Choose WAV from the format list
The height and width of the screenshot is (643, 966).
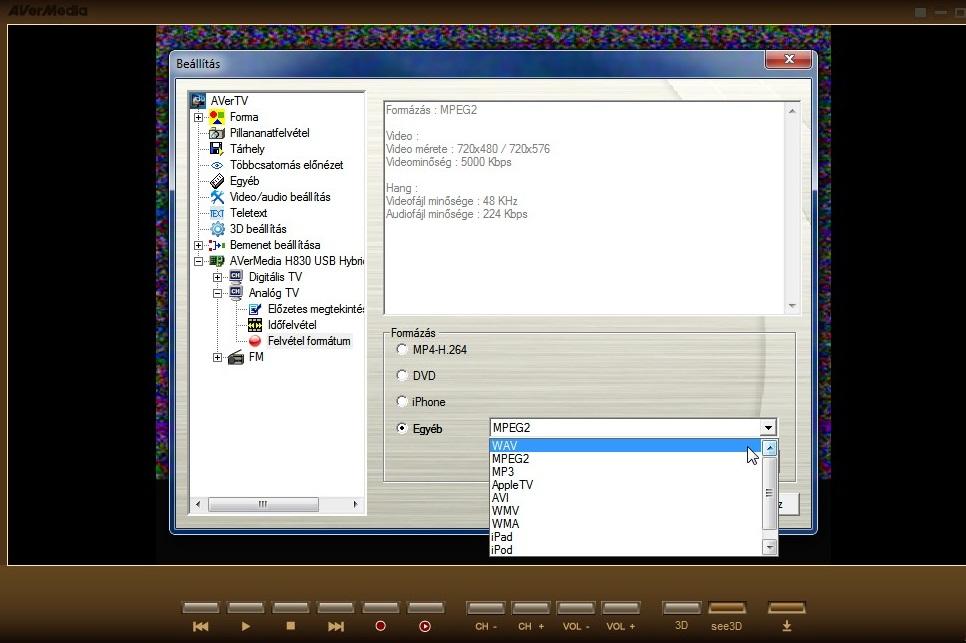pos(625,445)
